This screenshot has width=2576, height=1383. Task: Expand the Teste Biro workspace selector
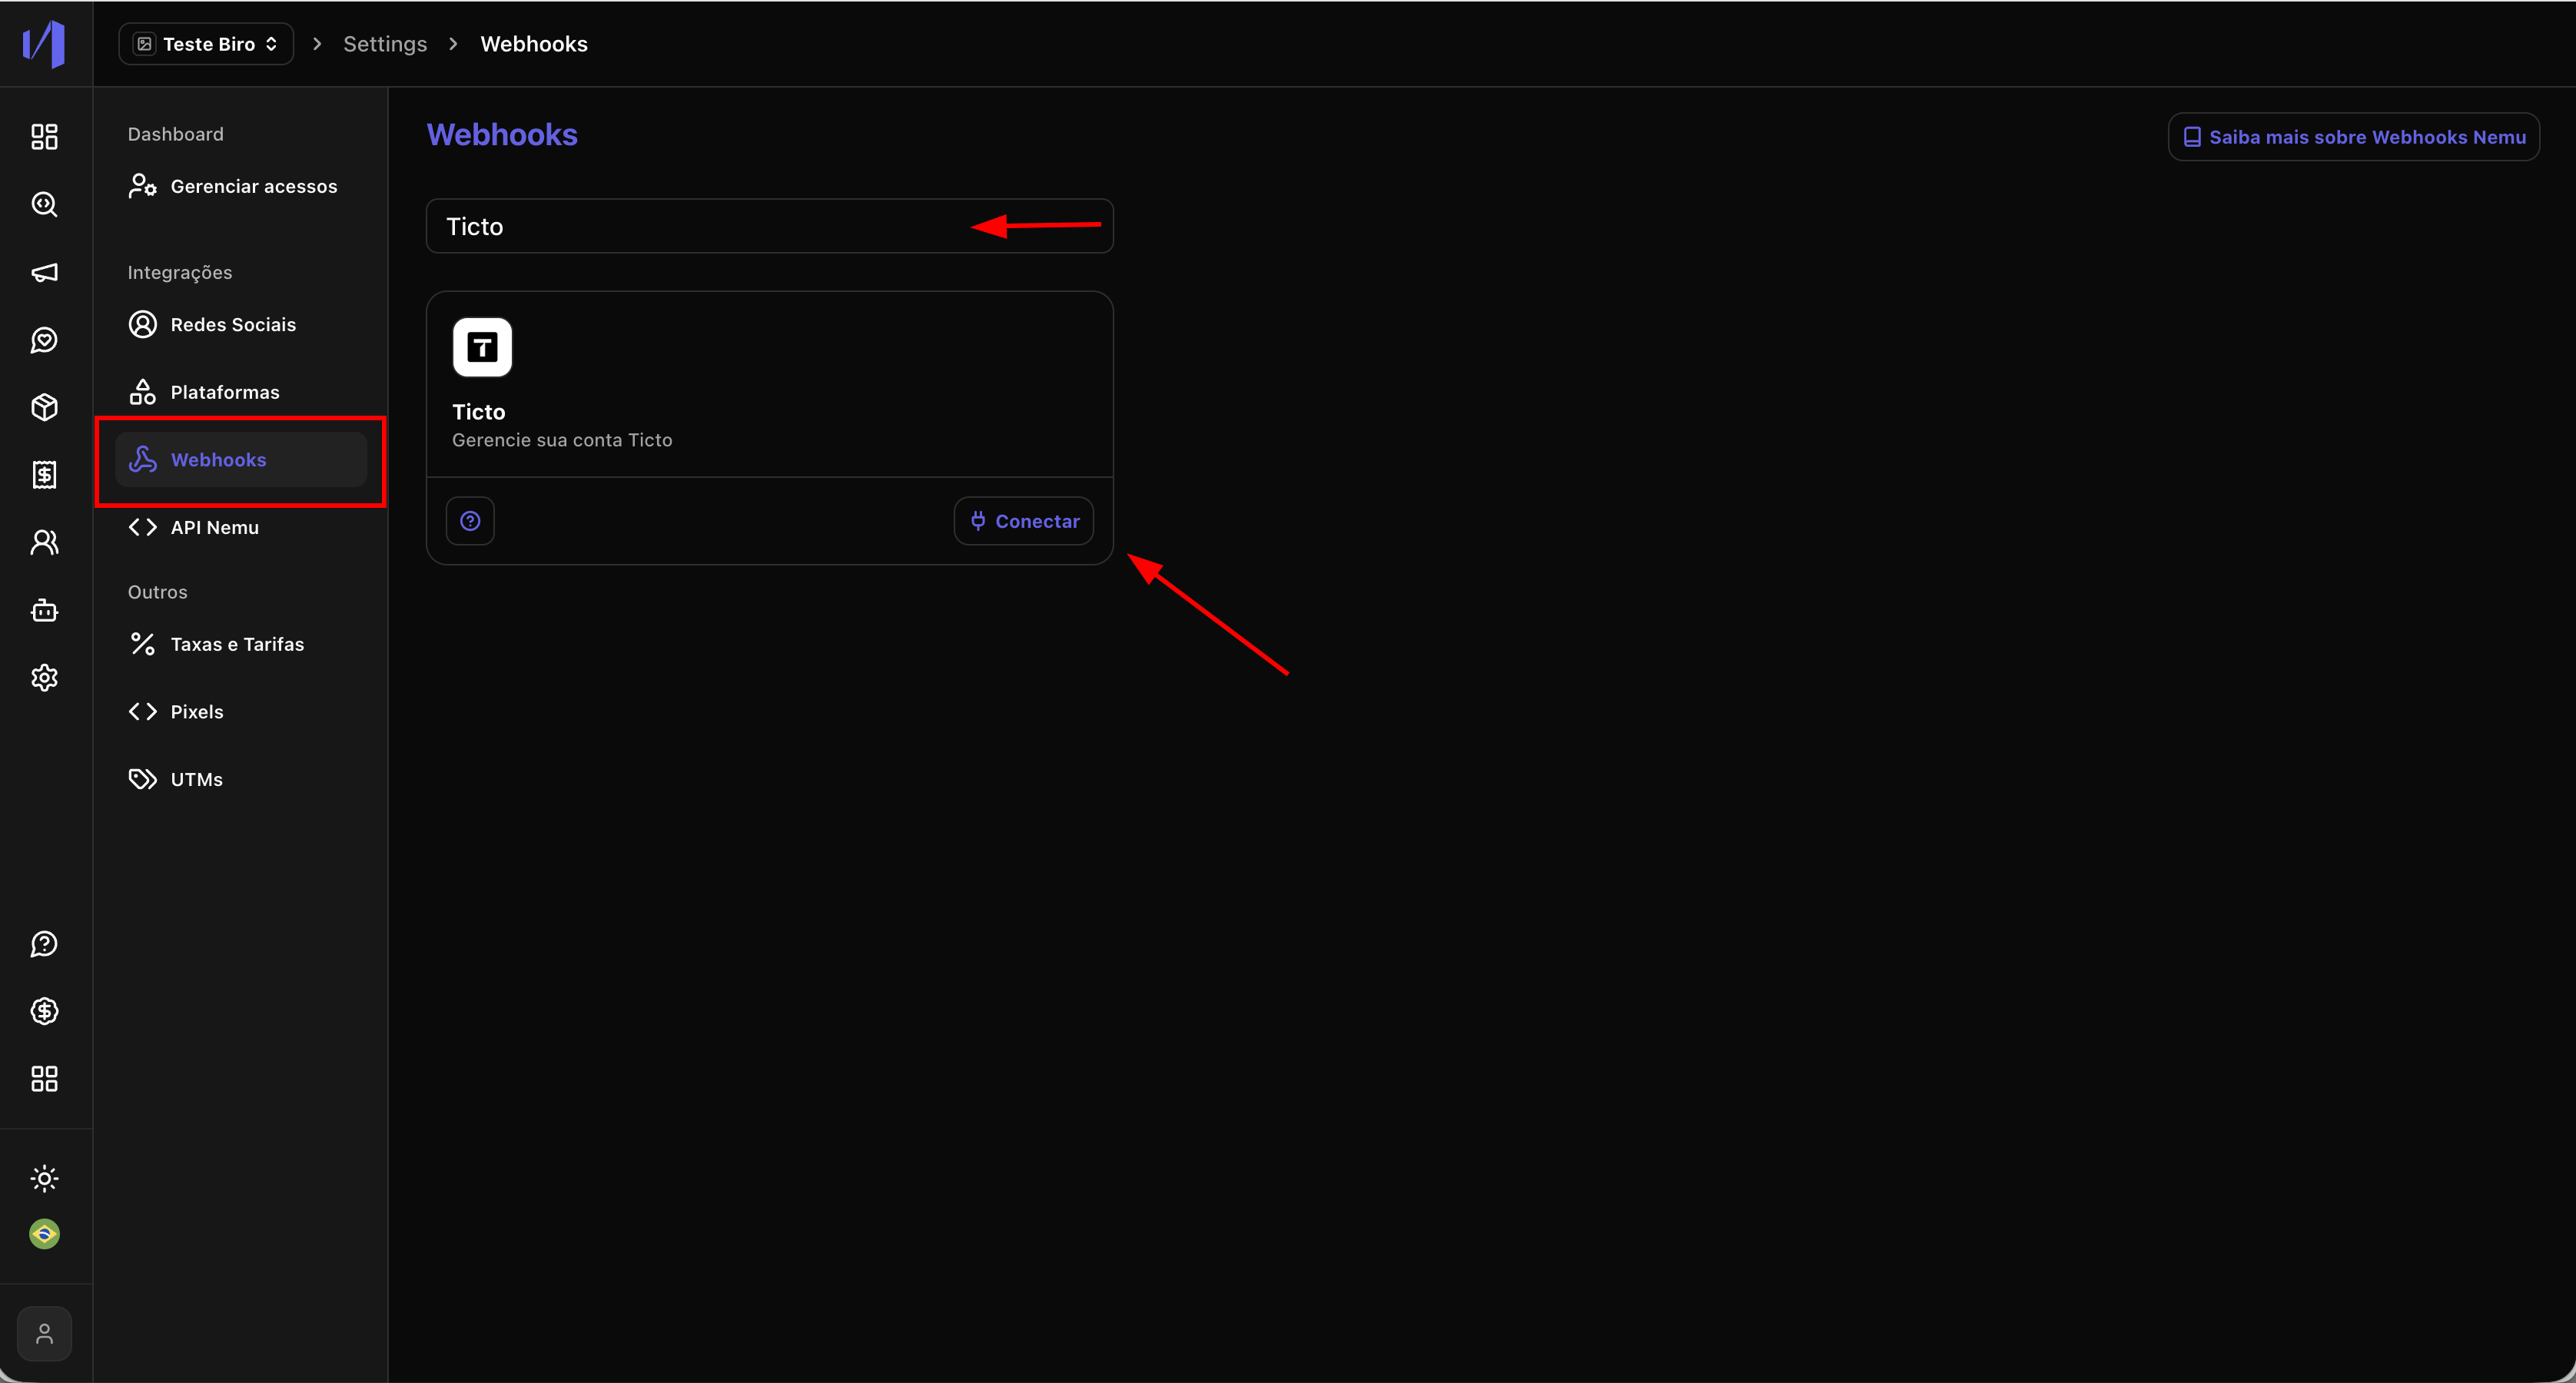click(x=206, y=44)
